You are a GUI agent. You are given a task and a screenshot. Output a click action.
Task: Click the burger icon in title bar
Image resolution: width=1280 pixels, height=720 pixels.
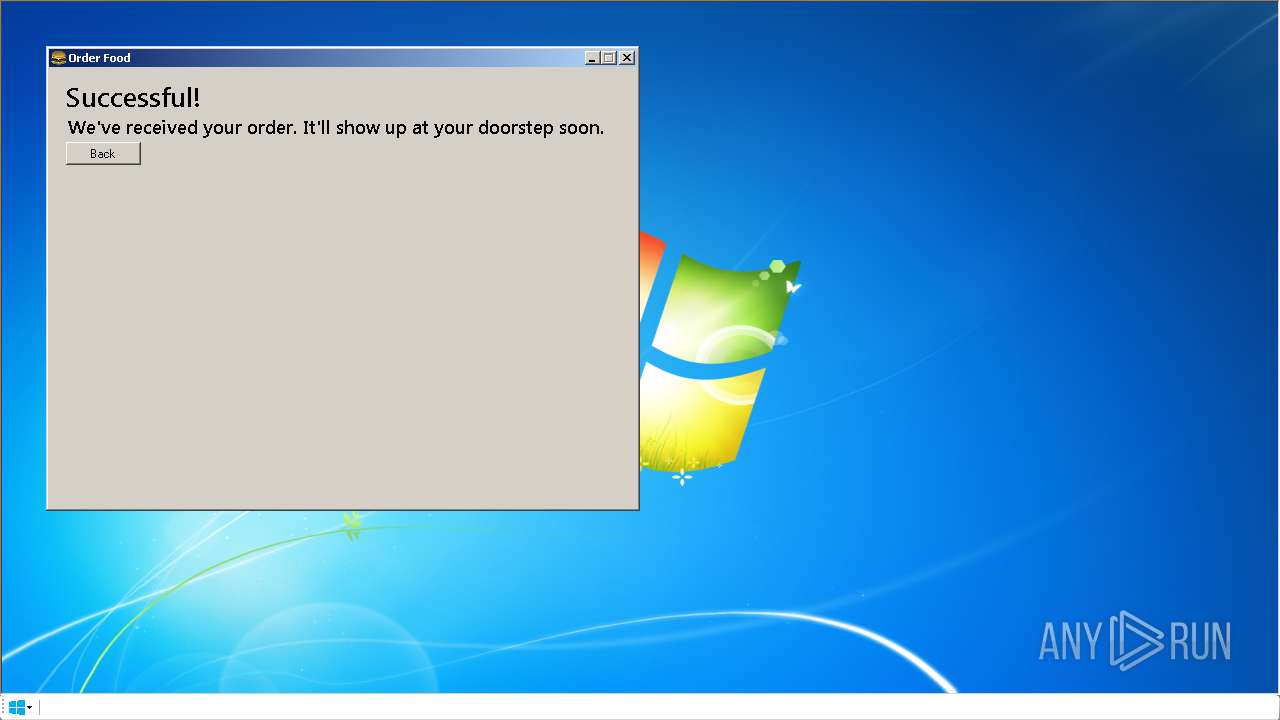[58, 58]
